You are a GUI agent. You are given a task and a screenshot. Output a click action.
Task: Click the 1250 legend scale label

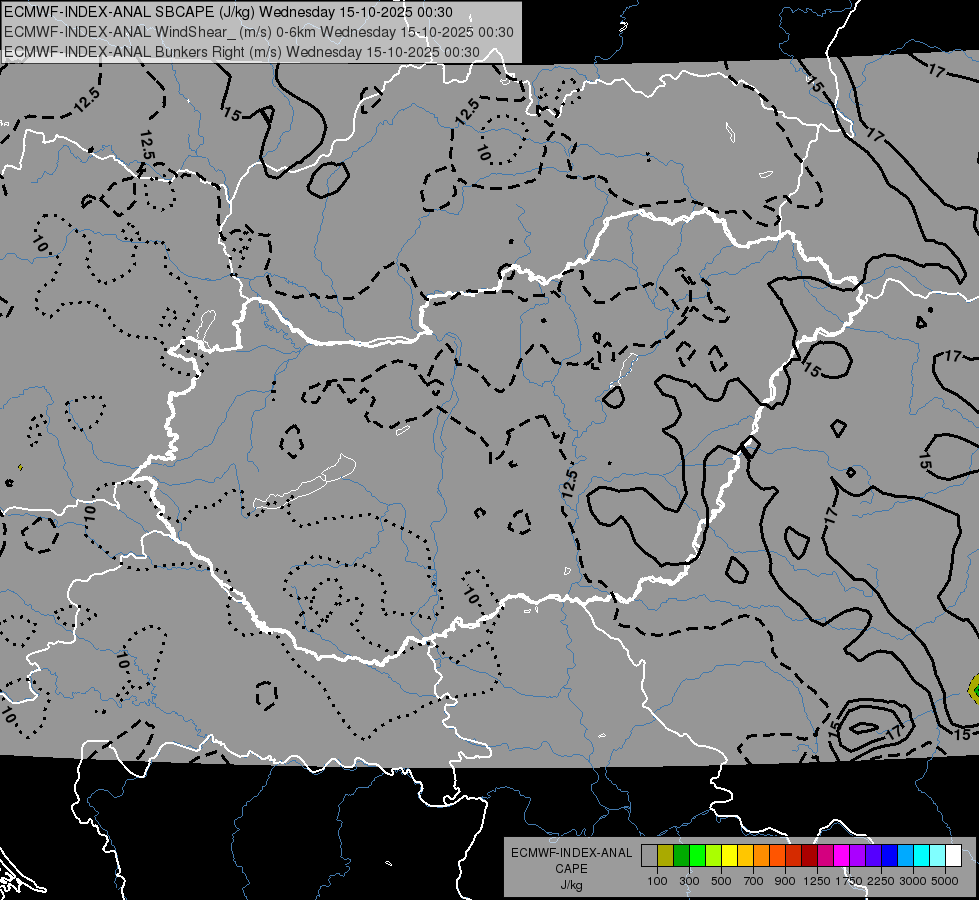817,881
